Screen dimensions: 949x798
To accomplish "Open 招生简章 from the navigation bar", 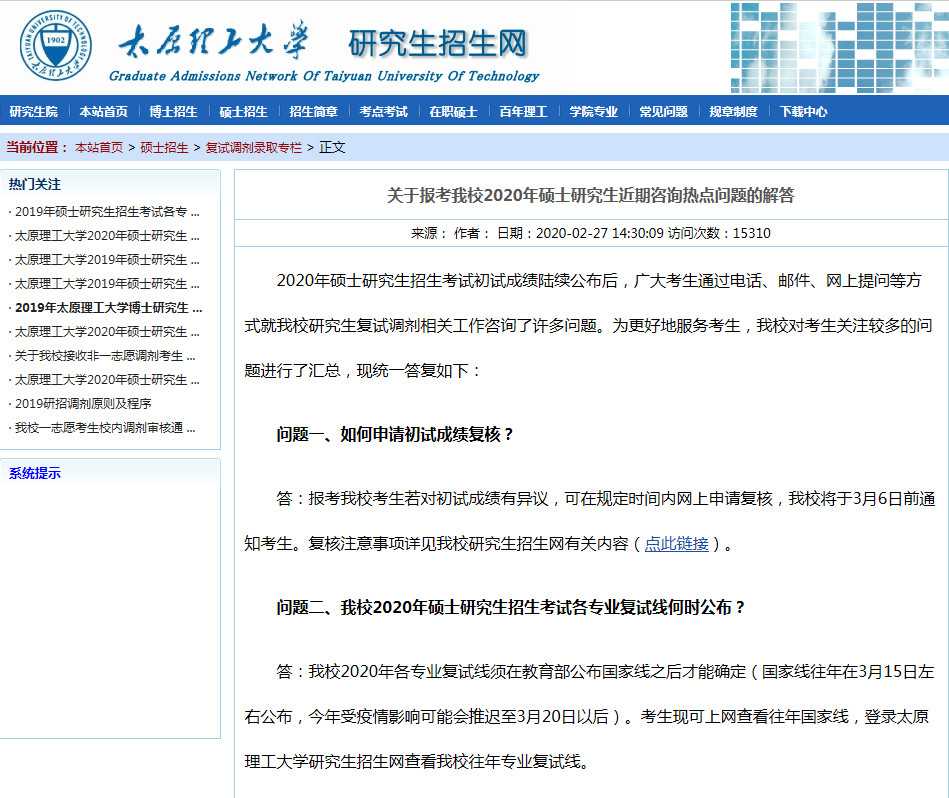I will click(313, 112).
